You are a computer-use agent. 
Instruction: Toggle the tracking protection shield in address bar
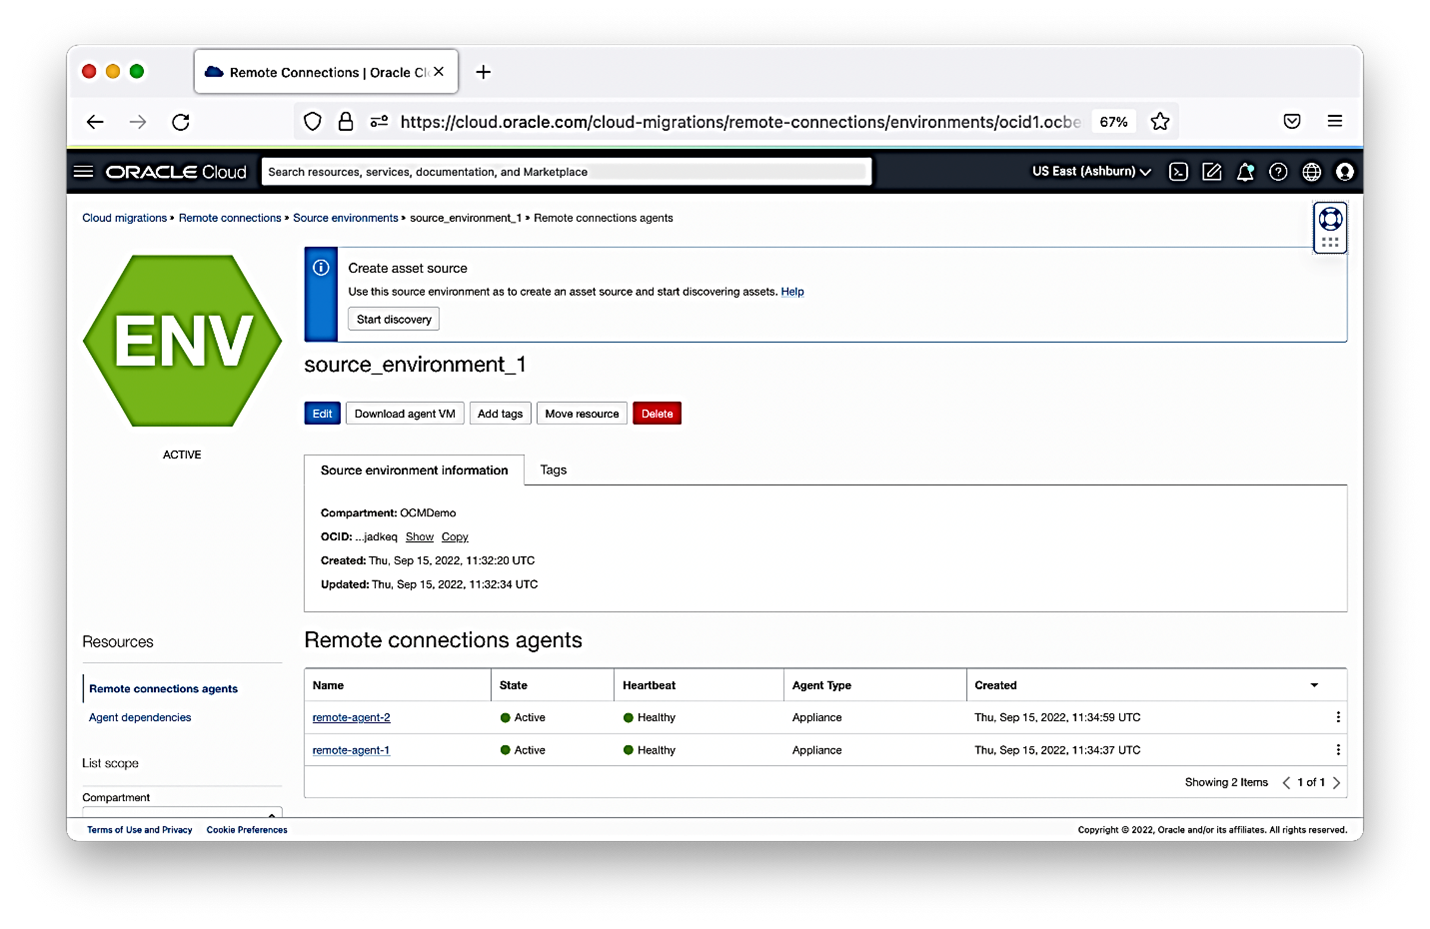coord(312,120)
